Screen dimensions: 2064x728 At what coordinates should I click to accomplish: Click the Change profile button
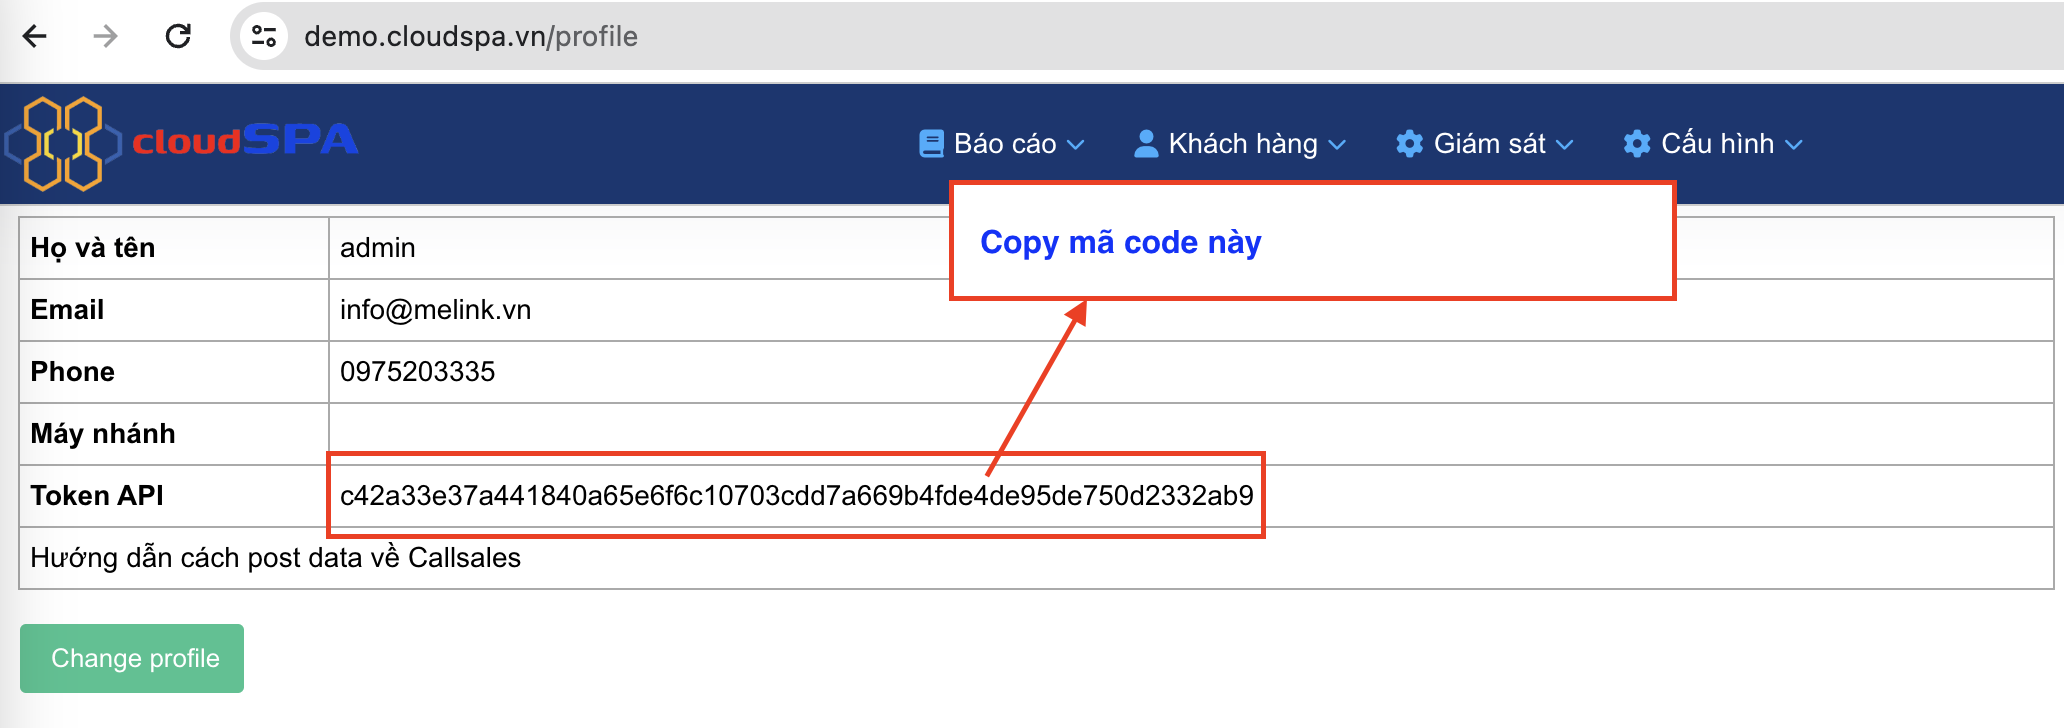coord(132,658)
